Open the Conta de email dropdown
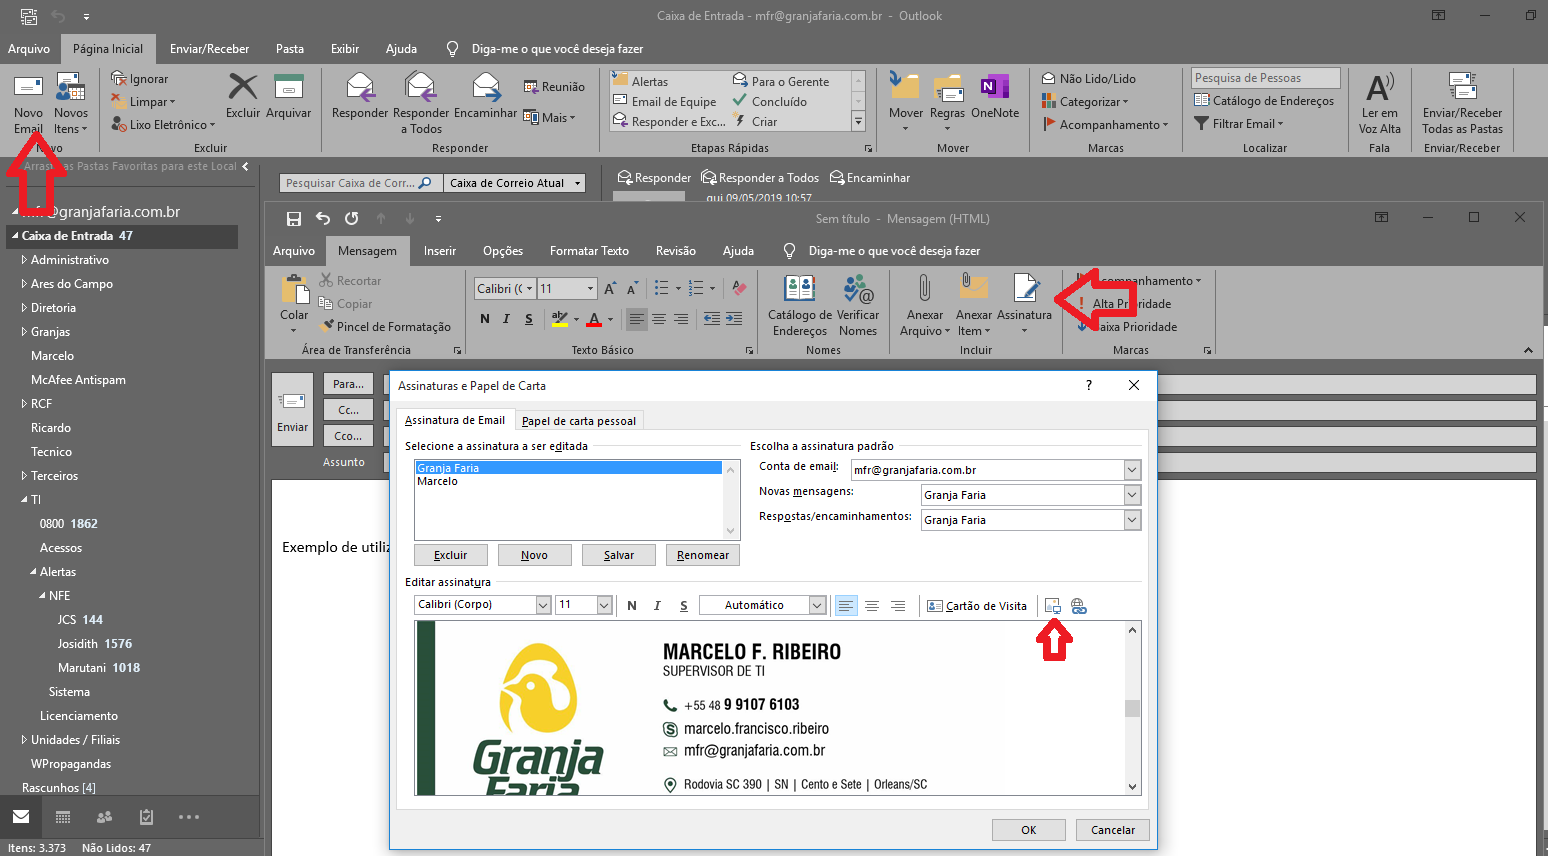The width and height of the screenshot is (1548, 856). click(1131, 469)
